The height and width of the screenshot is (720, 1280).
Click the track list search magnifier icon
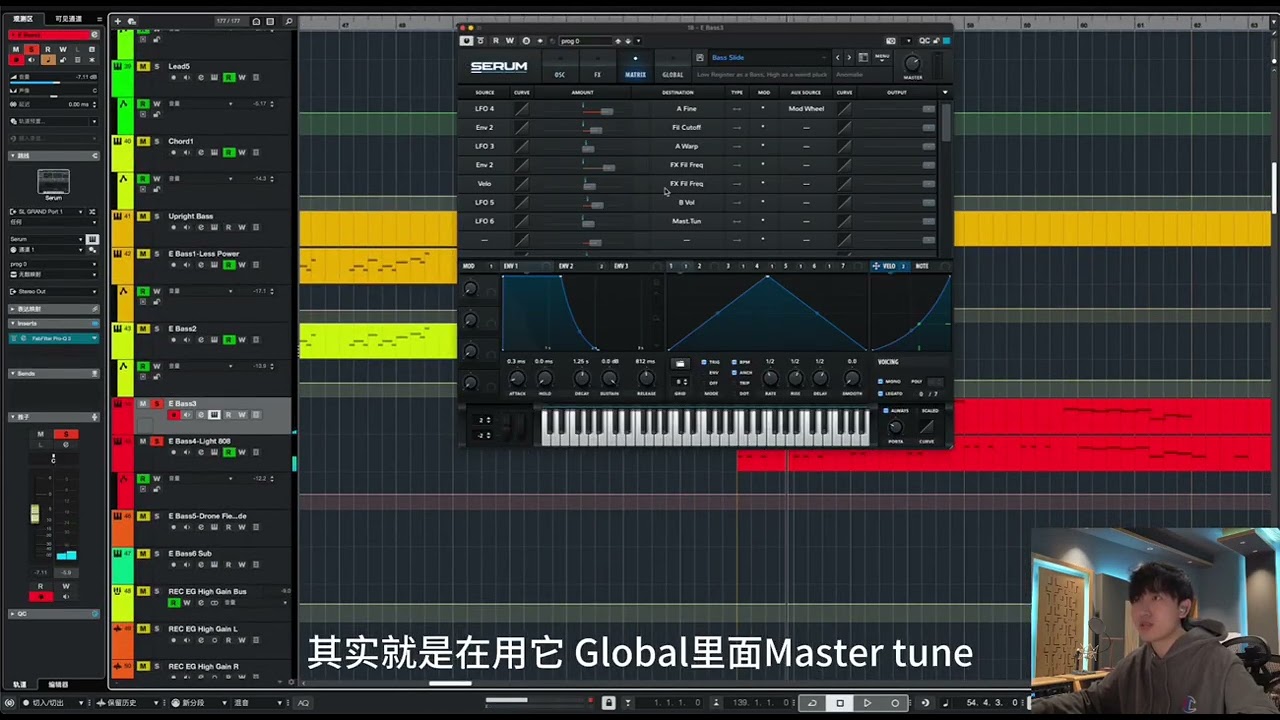point(289,21)
